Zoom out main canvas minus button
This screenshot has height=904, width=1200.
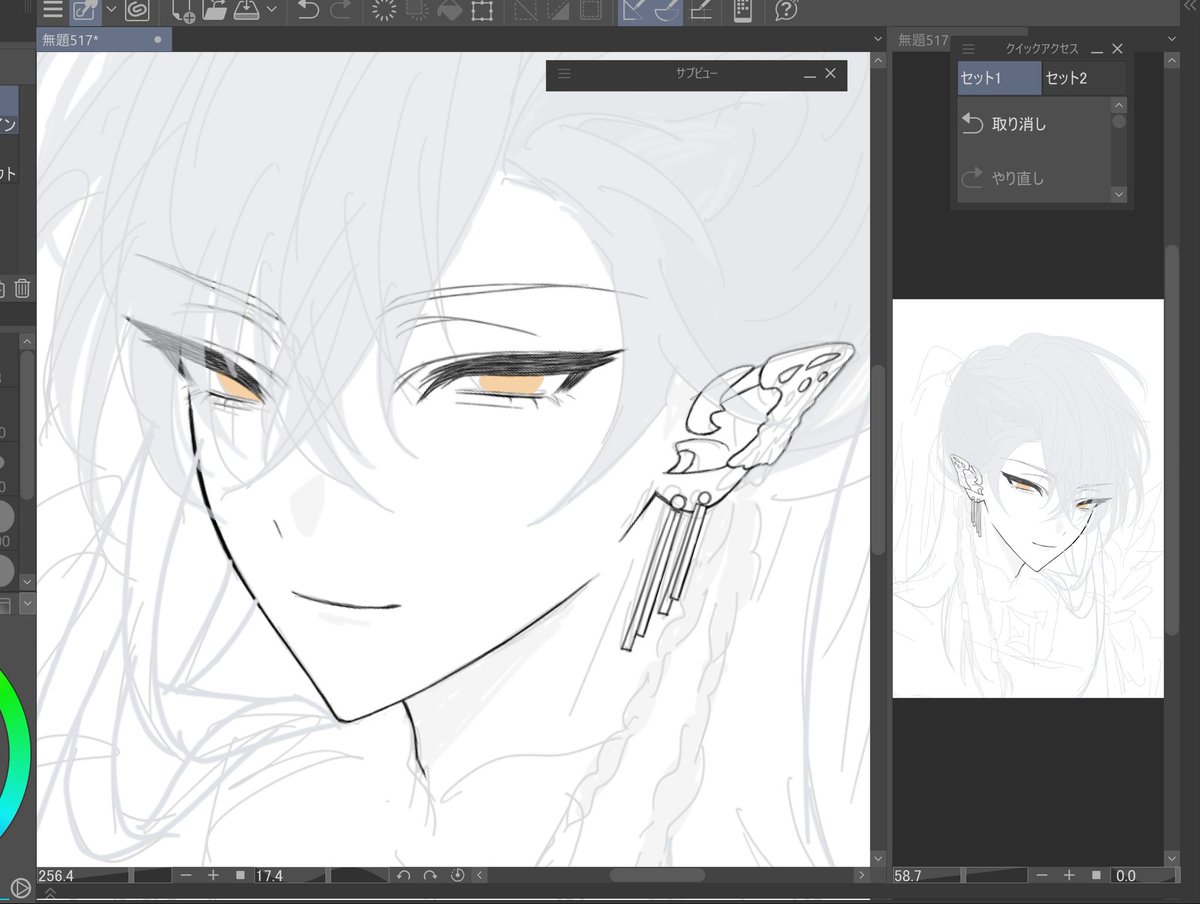click(x=187, y=875)
